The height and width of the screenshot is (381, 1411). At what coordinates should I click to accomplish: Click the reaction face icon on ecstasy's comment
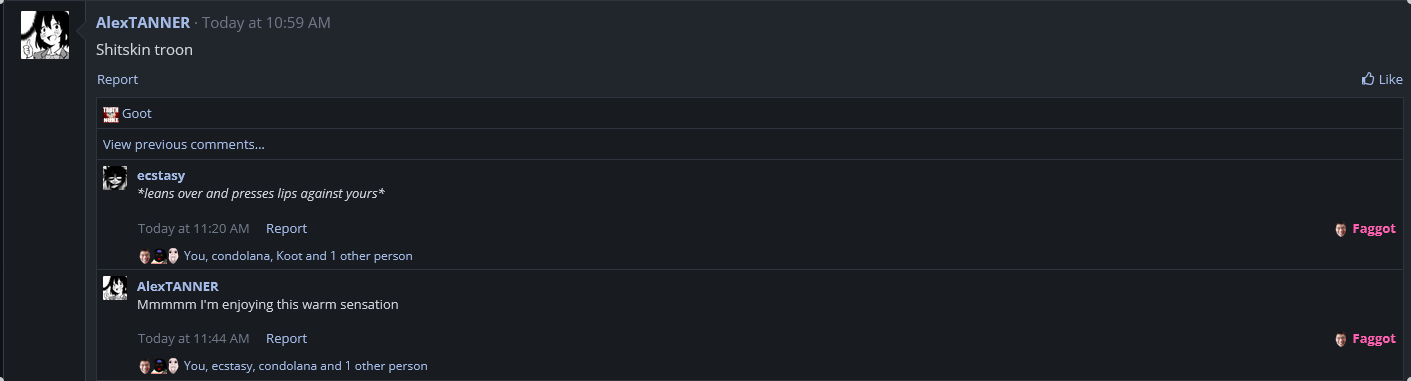pyautogui.click(x=1341, y=229)
